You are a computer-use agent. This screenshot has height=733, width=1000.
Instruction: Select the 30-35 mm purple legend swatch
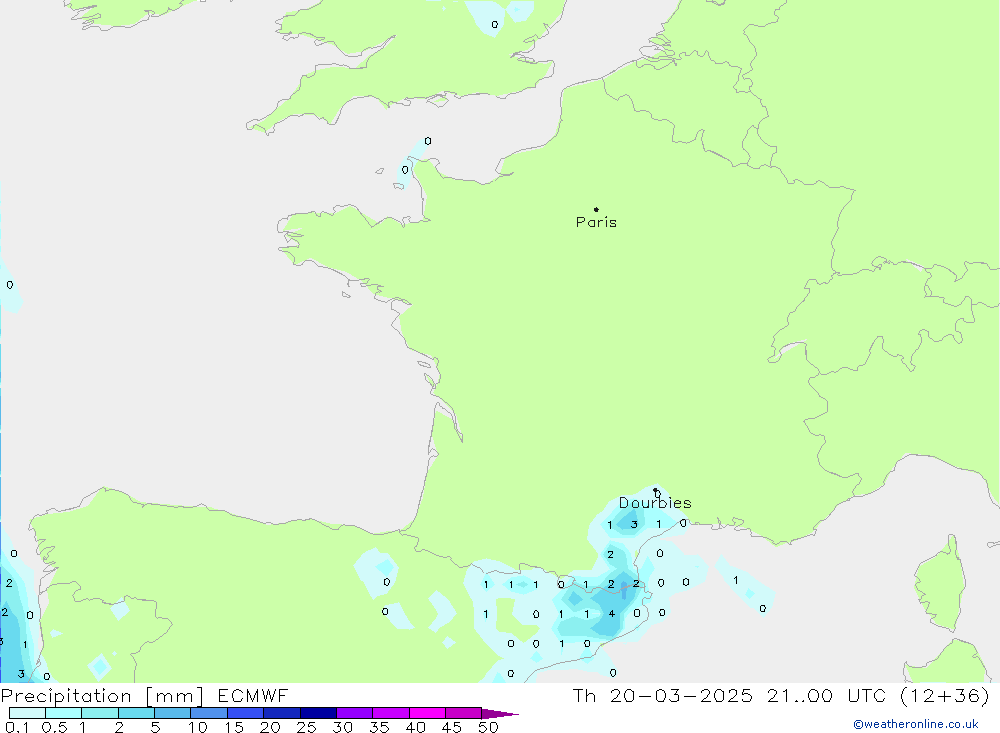(354, 713)
